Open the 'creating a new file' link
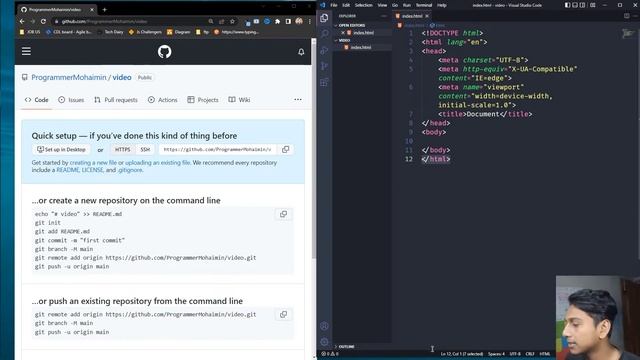This screenshot has width=640, height=360. (x=93, y=162)
